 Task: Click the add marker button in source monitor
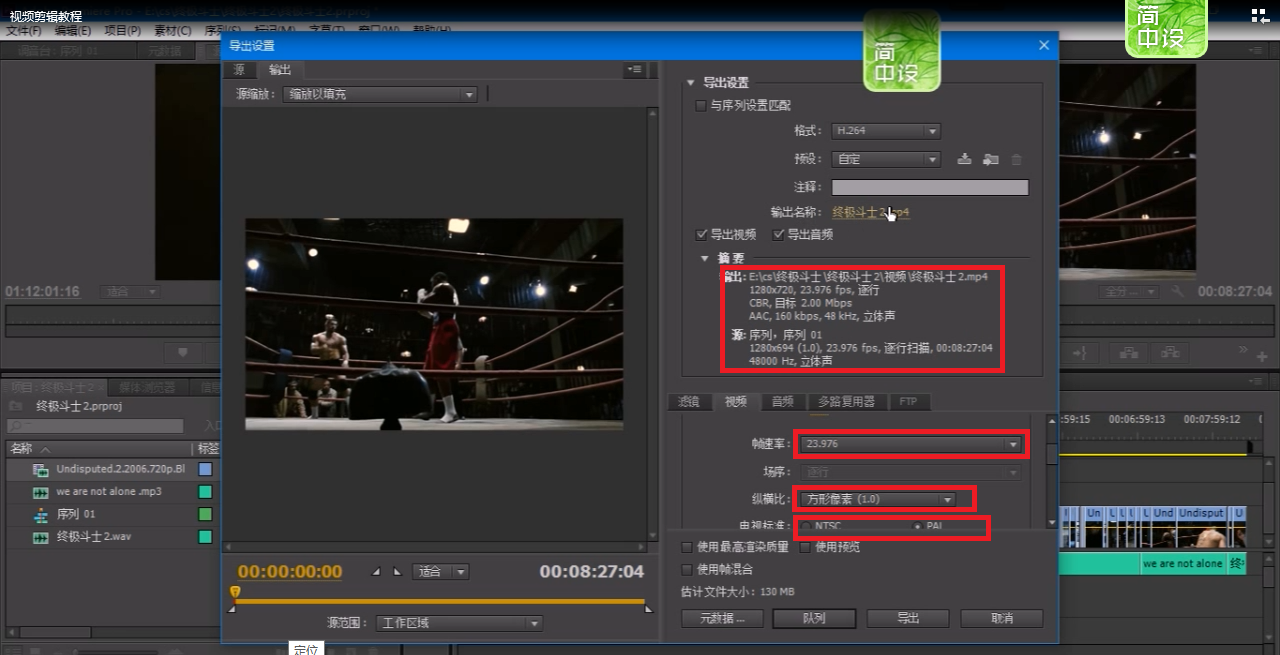pyautogui.click(x=182, y=352)
